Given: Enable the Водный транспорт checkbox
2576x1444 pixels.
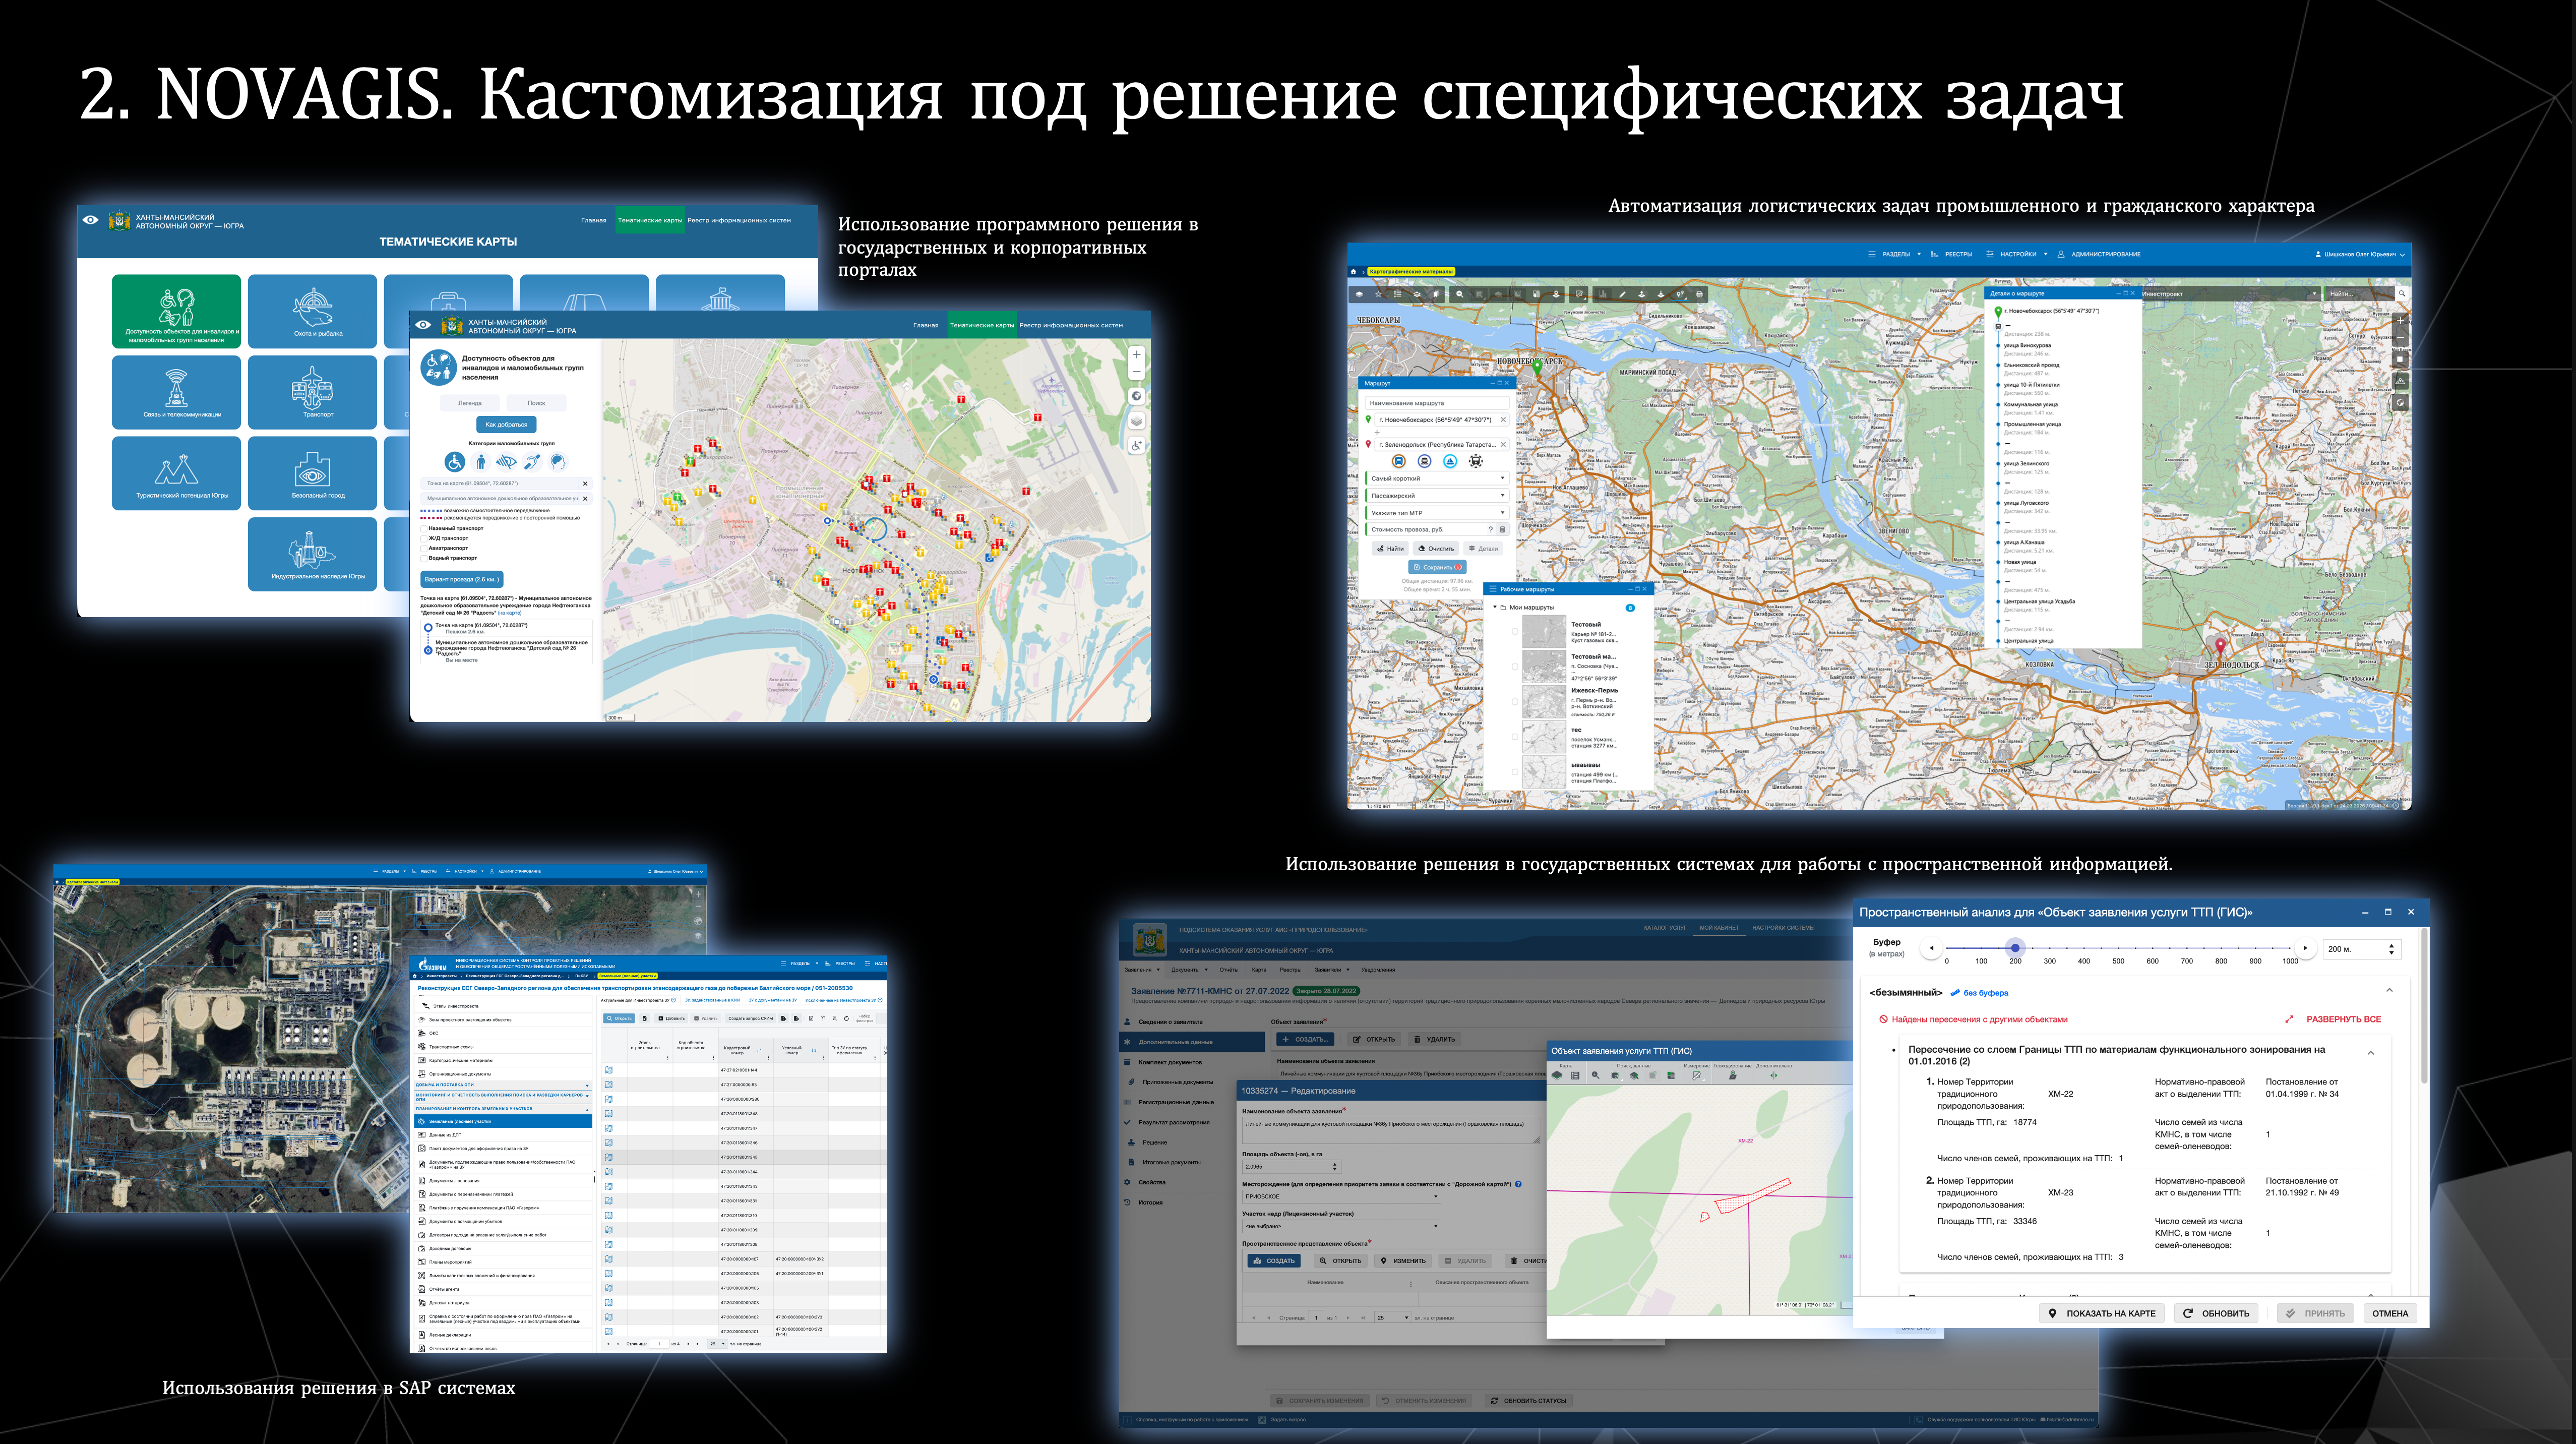Looking at the screenshot, I should [x=425, y=558].
